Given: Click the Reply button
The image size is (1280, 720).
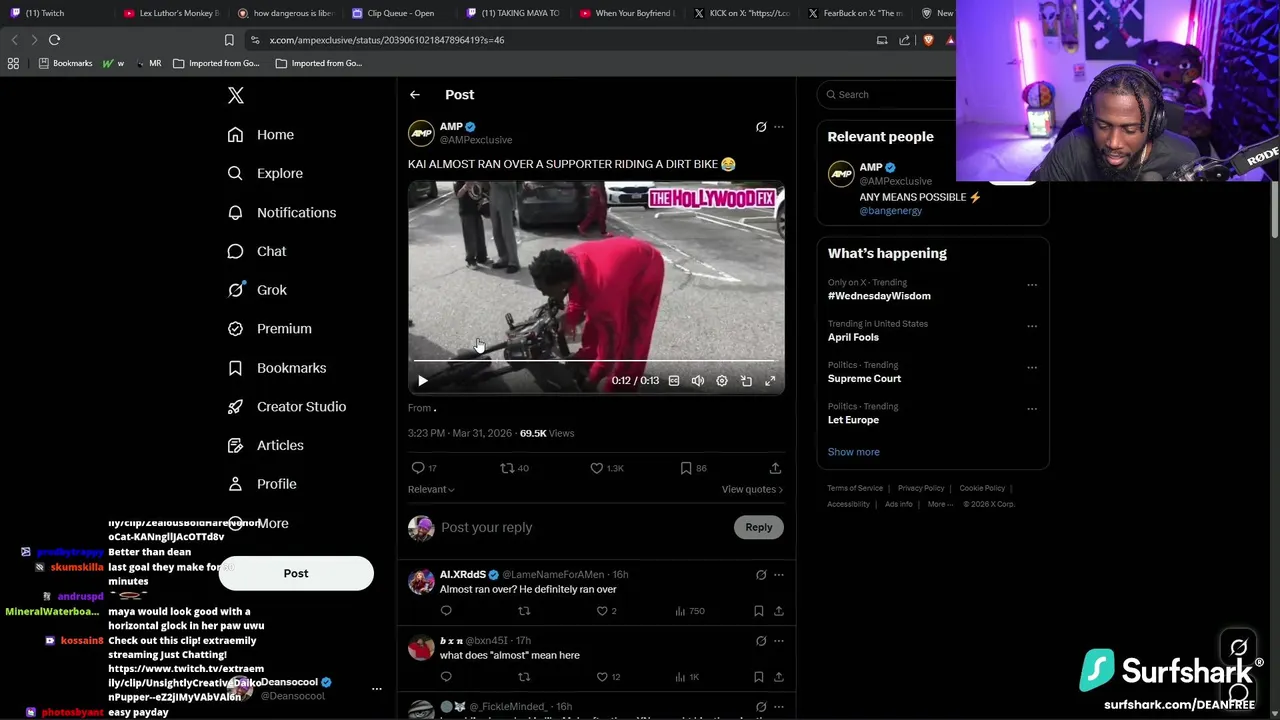Looking at the screenshot, I should (759, 527).
